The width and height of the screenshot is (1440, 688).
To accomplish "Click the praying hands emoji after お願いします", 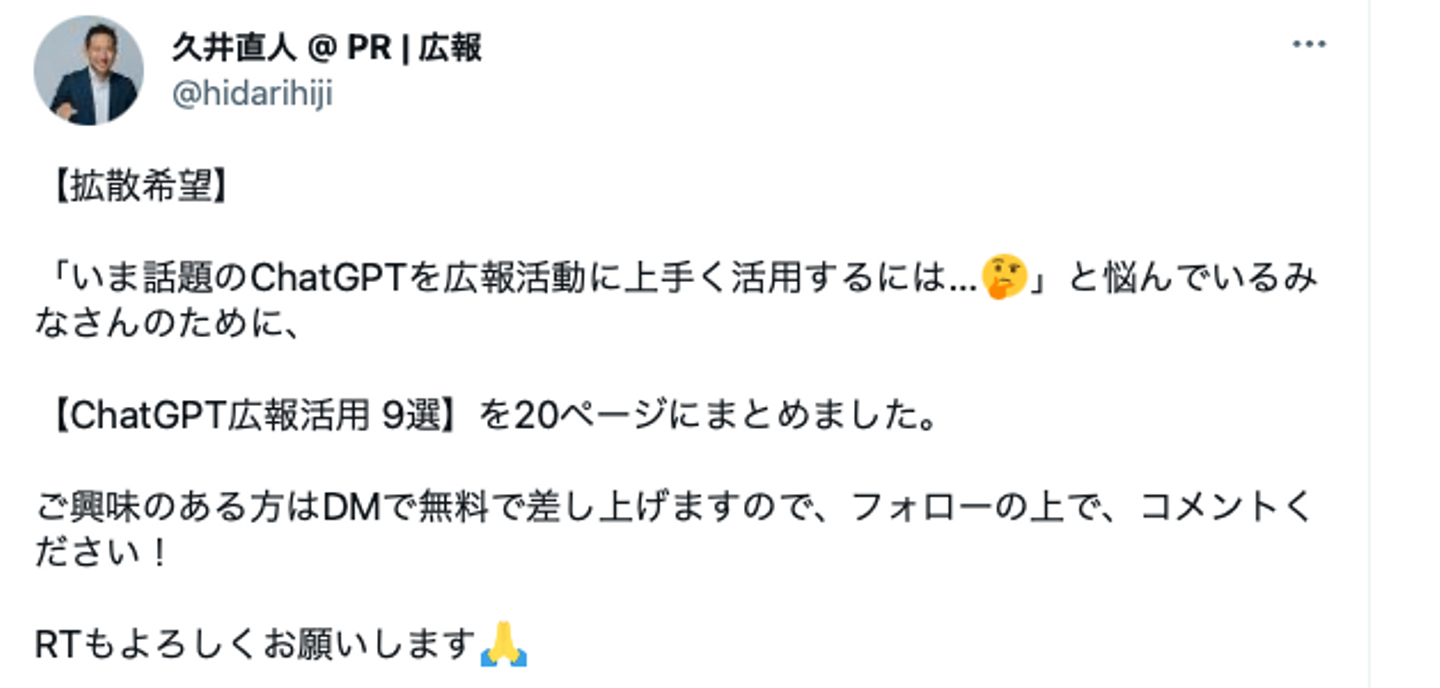I will 503,645.
